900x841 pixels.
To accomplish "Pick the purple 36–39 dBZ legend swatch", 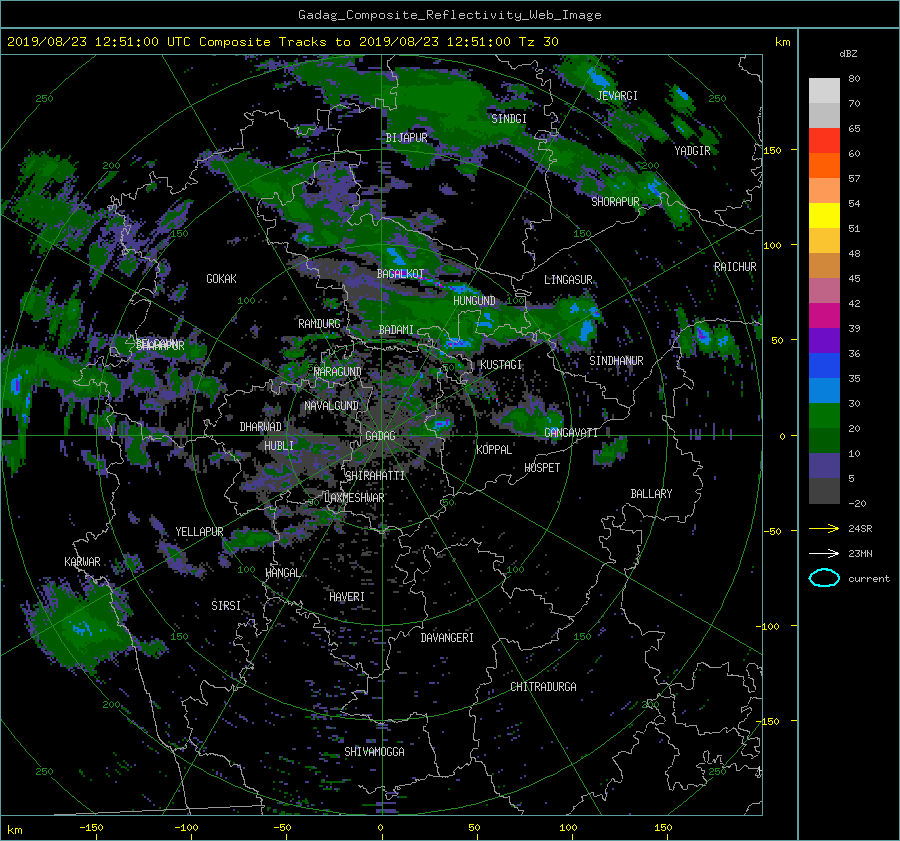I will tap(824, 340).
